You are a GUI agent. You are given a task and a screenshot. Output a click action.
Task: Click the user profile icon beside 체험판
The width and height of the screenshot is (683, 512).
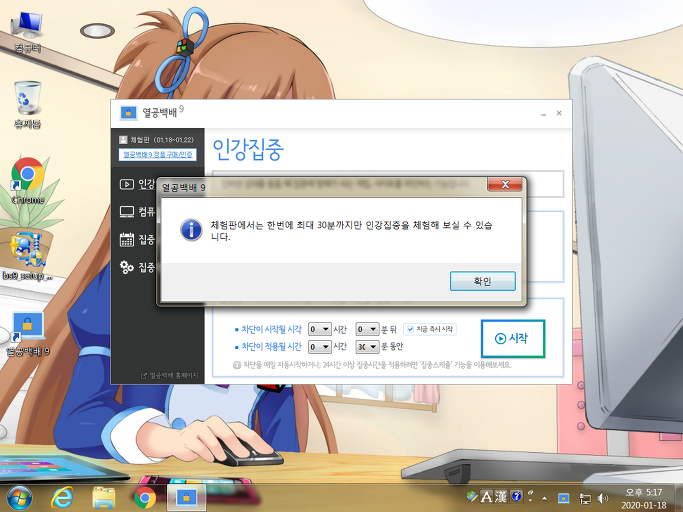123,140
